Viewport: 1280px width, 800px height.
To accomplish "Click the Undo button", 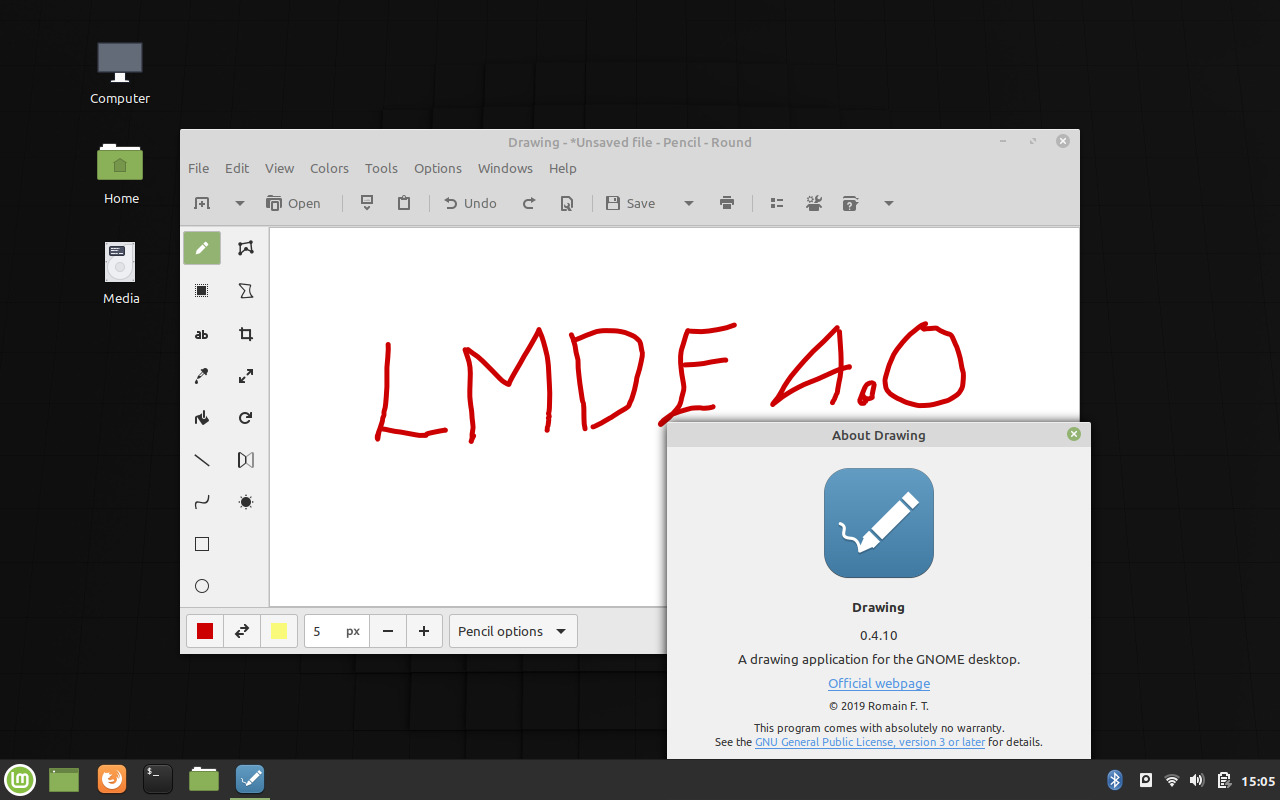I will tap(470, 203).
